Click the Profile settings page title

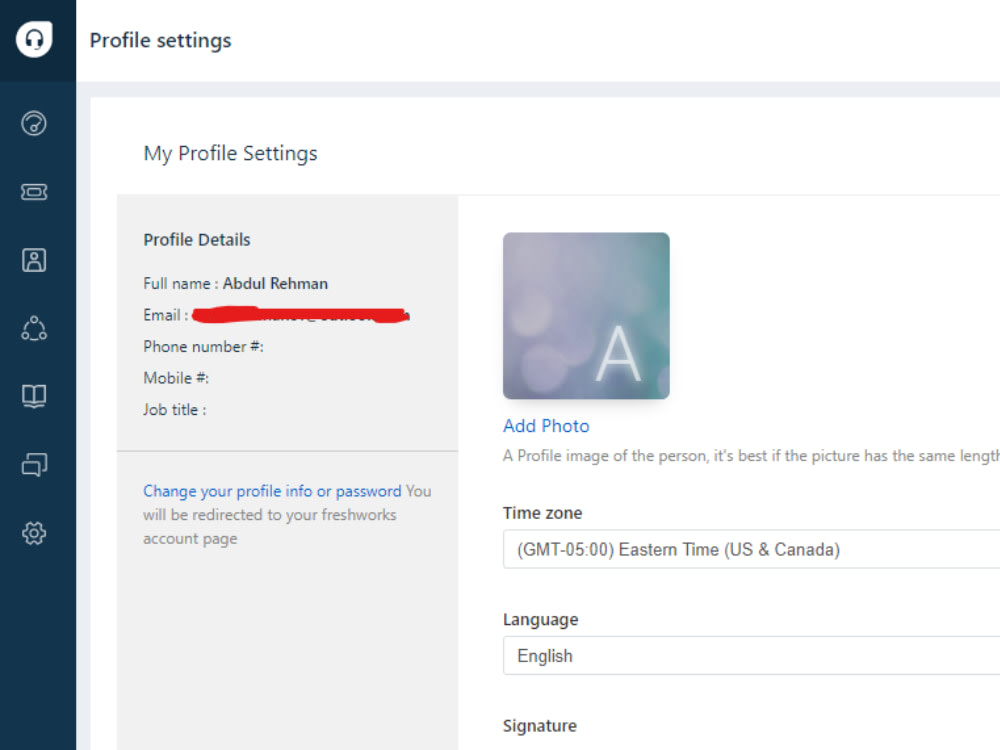[x=160, y=40]
